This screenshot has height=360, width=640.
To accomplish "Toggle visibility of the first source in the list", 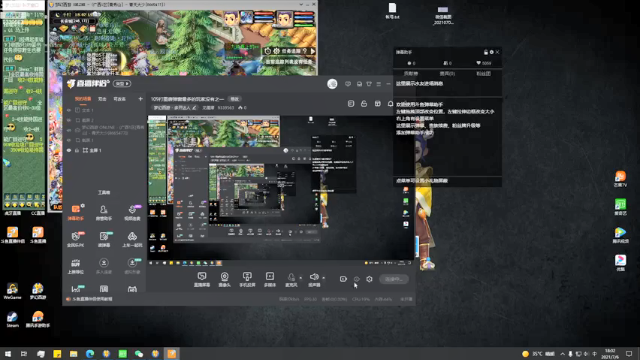I will pos(69,110).
